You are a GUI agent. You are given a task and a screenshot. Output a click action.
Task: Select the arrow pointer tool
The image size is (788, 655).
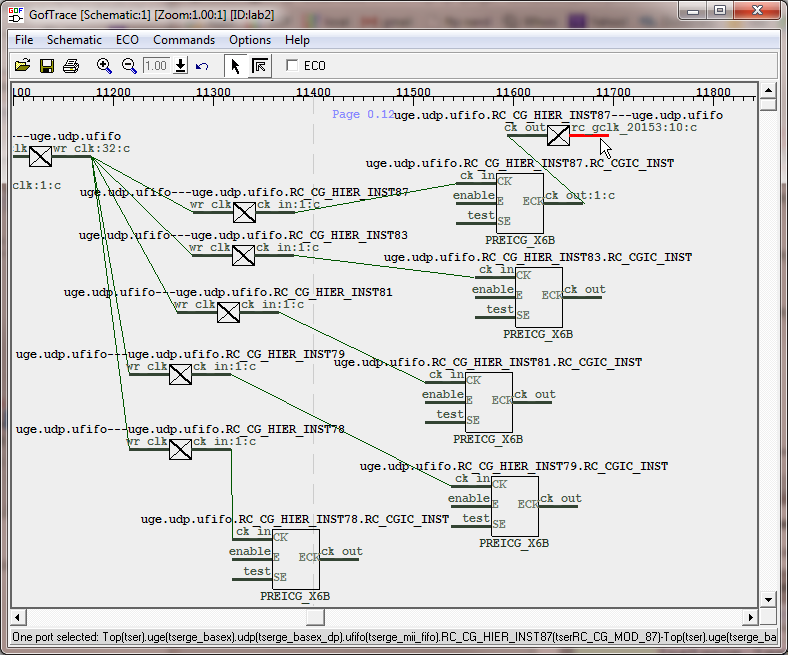(235, 66)
